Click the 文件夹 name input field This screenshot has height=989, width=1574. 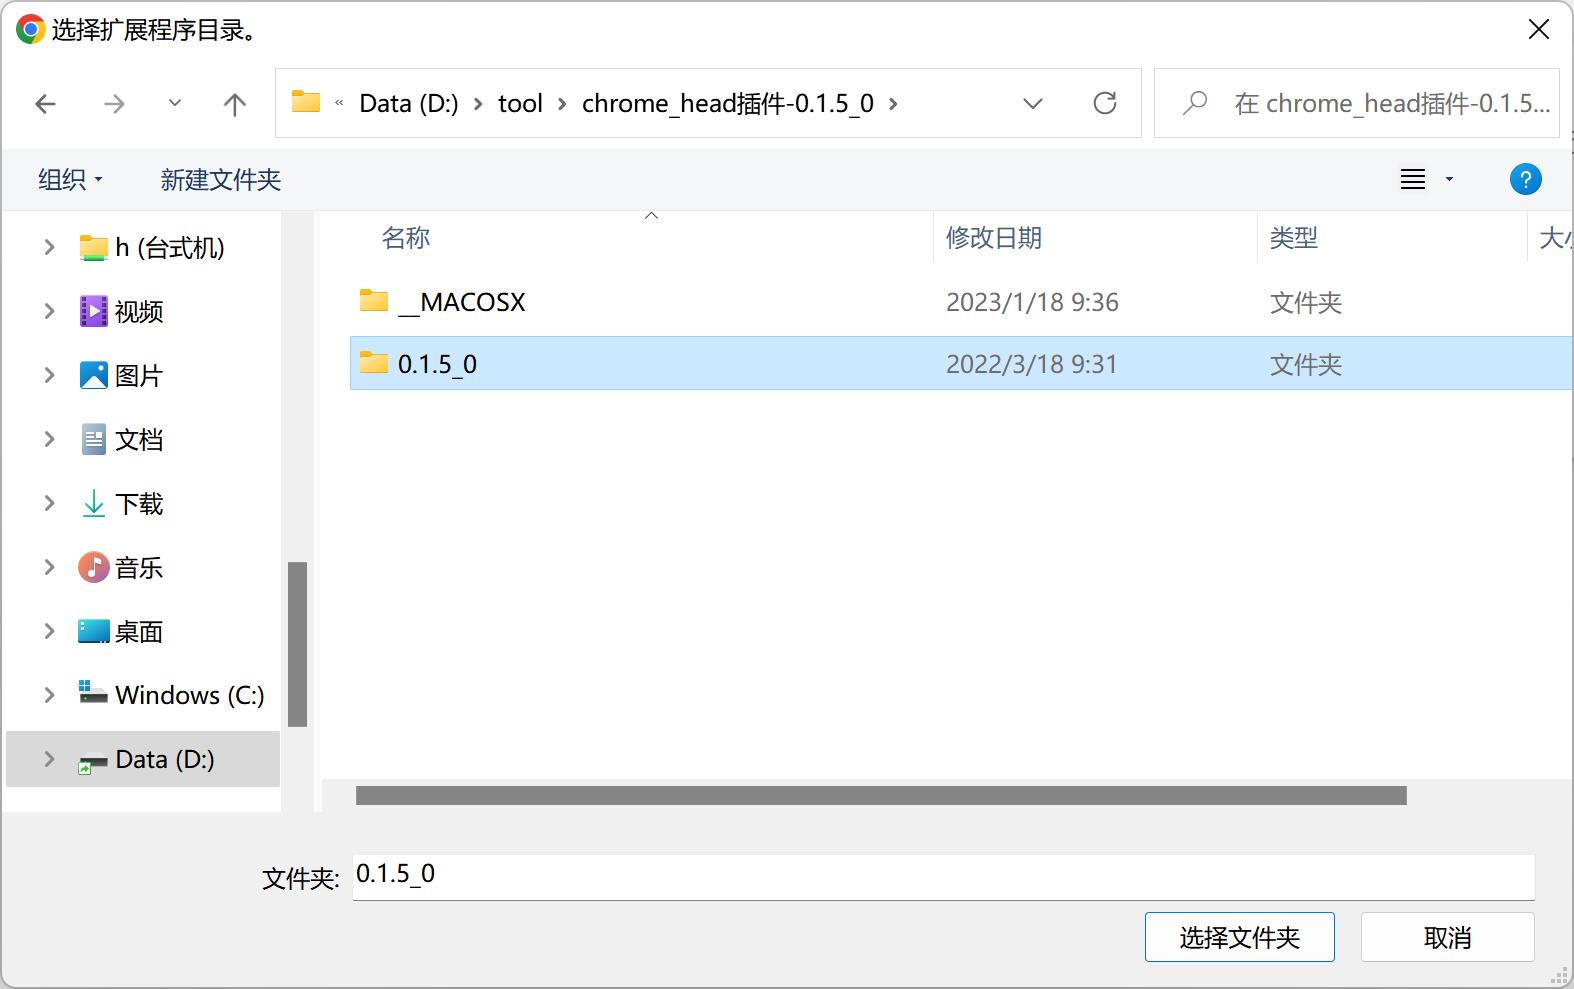(943, 877)
